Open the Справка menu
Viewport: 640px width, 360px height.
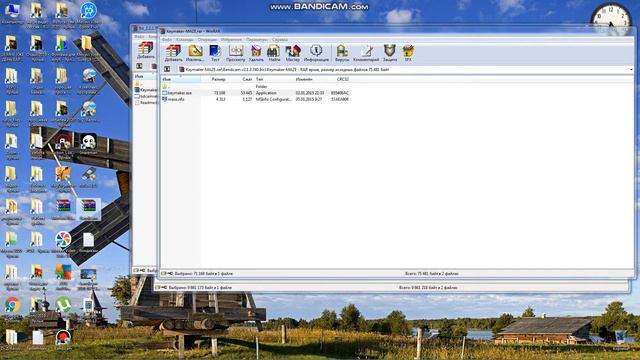click(x=280, y=40)
